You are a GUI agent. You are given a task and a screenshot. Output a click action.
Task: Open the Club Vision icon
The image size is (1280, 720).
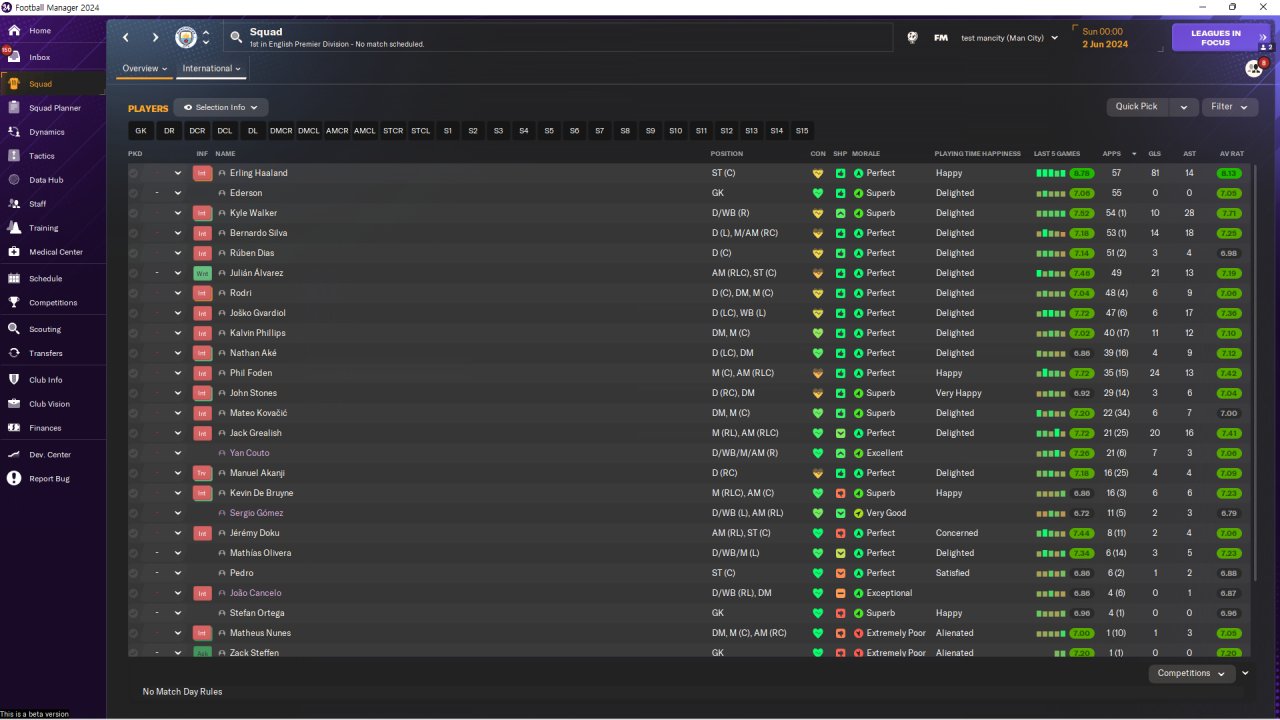[x=14, y=404]
